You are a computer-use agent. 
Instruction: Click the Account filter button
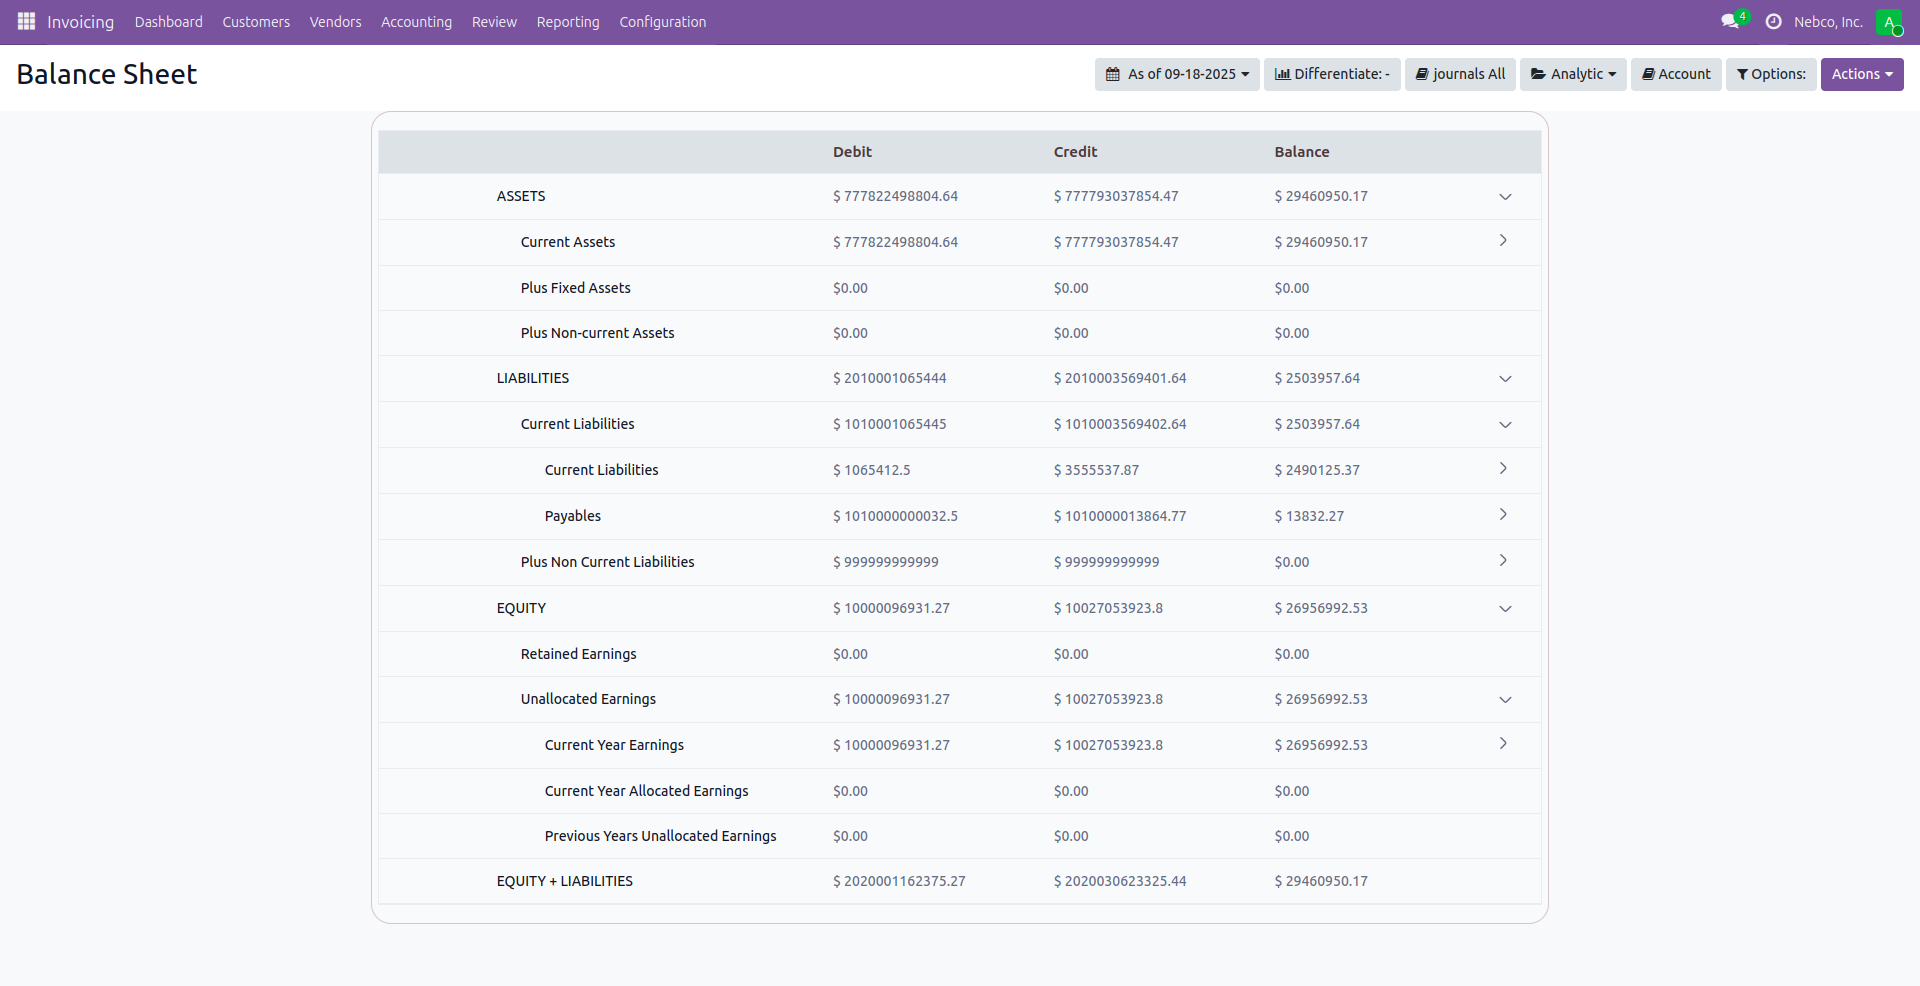(x=1676, y=74)
